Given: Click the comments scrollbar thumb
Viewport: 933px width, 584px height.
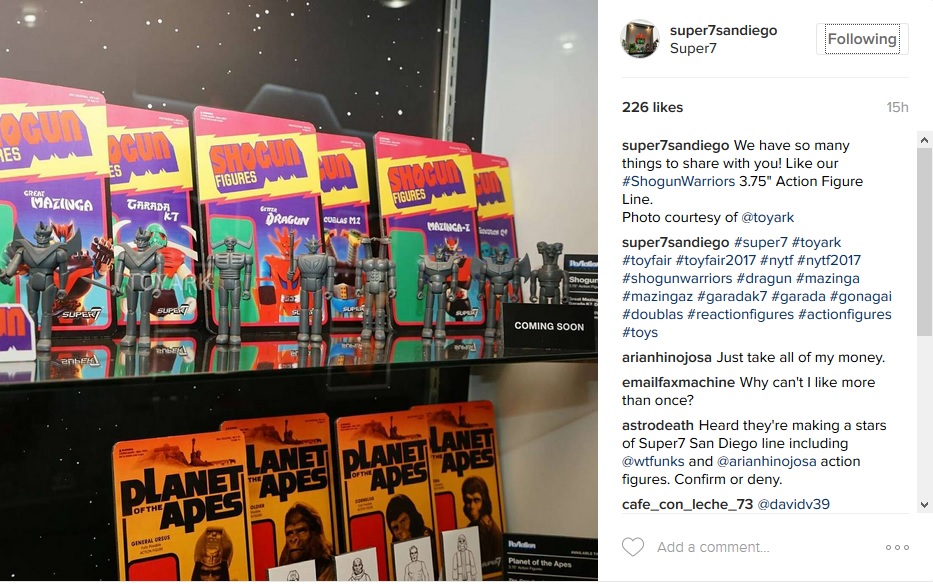Looking at the screenshot, I should click(x=924, y=242).
